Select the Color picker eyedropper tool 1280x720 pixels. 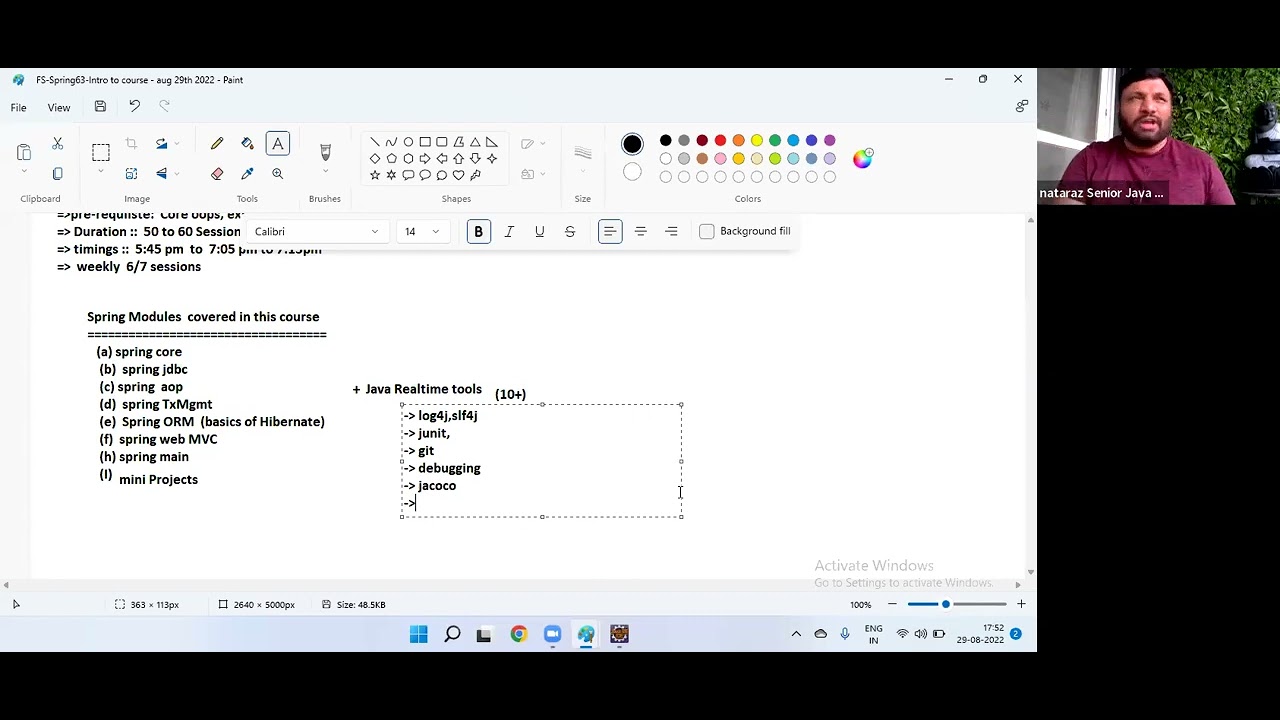click(x=247, y=174)
